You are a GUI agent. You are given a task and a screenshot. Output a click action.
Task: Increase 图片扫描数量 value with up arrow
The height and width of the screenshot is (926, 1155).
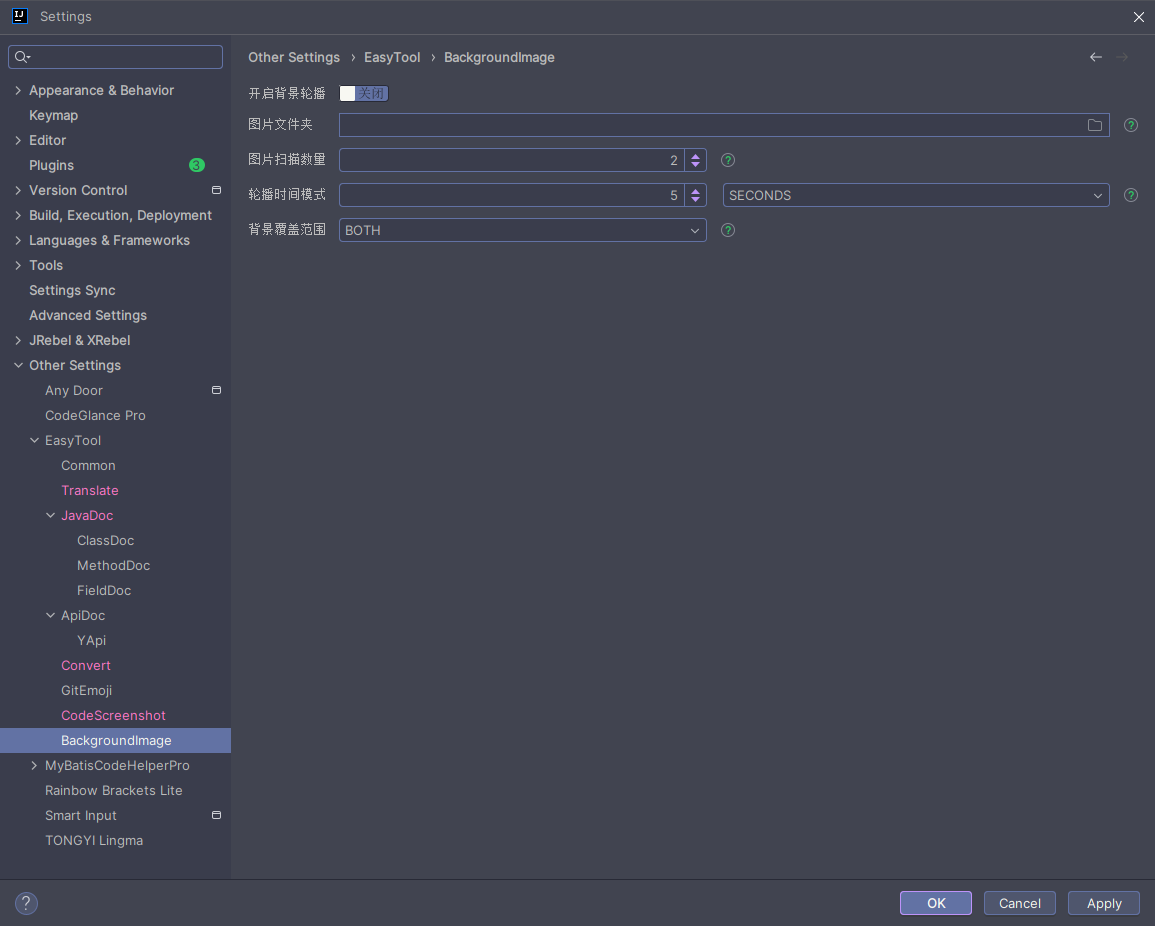tap(695, 155)
